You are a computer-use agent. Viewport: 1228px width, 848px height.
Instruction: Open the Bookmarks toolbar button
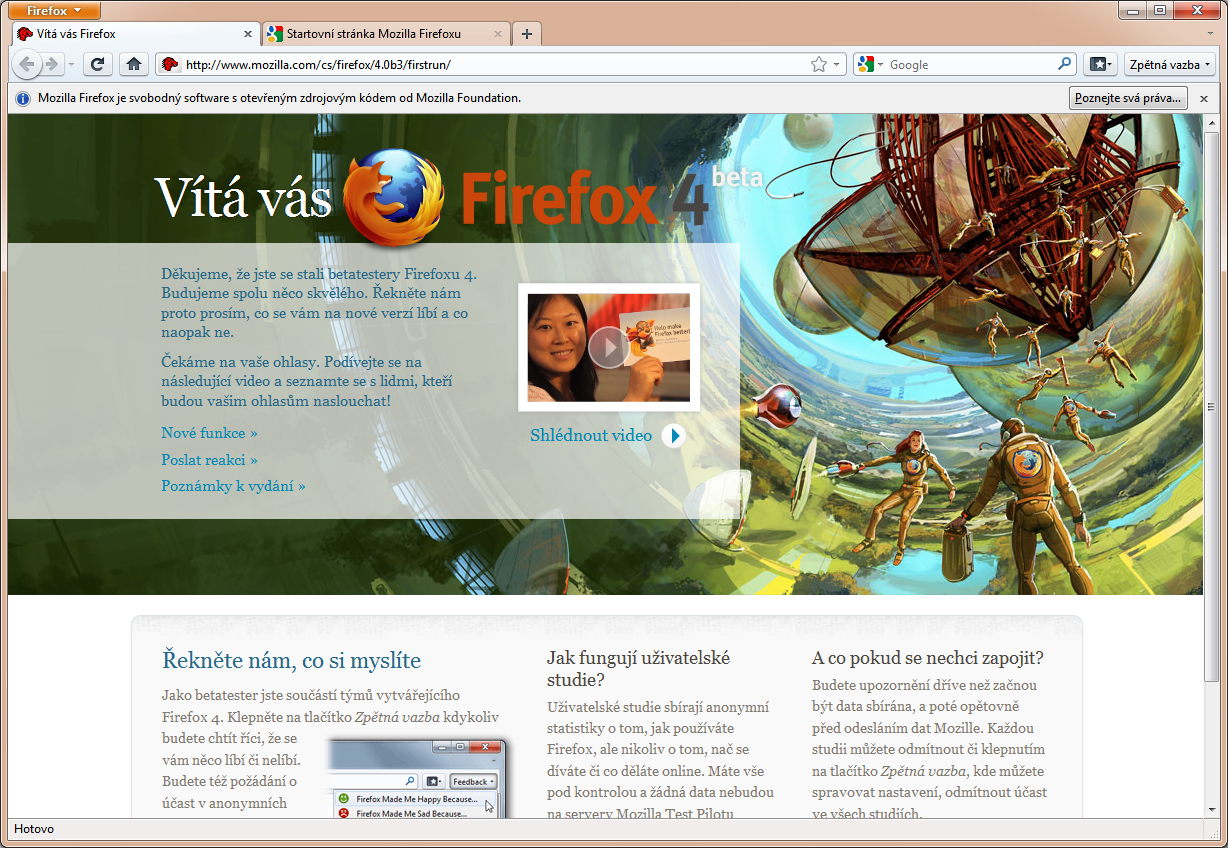[1100, 64]
